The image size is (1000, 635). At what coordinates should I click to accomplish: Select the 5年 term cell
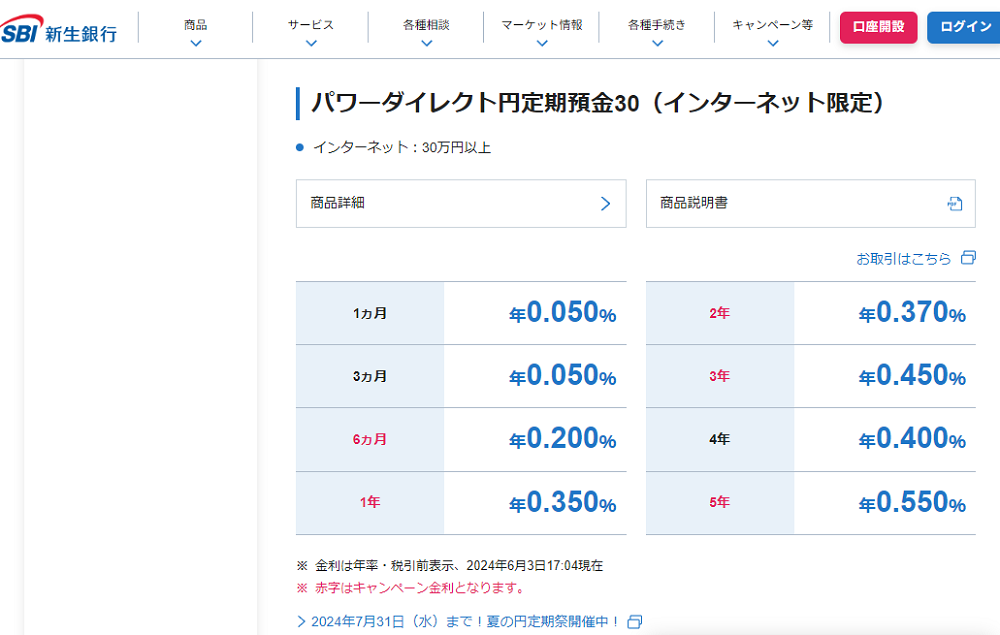point(720,502)
